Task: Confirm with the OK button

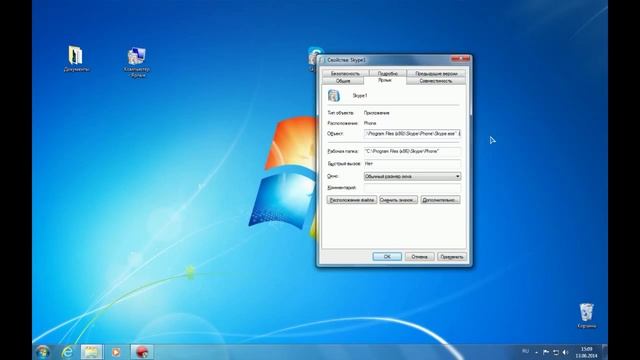Action: tap(387, 257)
